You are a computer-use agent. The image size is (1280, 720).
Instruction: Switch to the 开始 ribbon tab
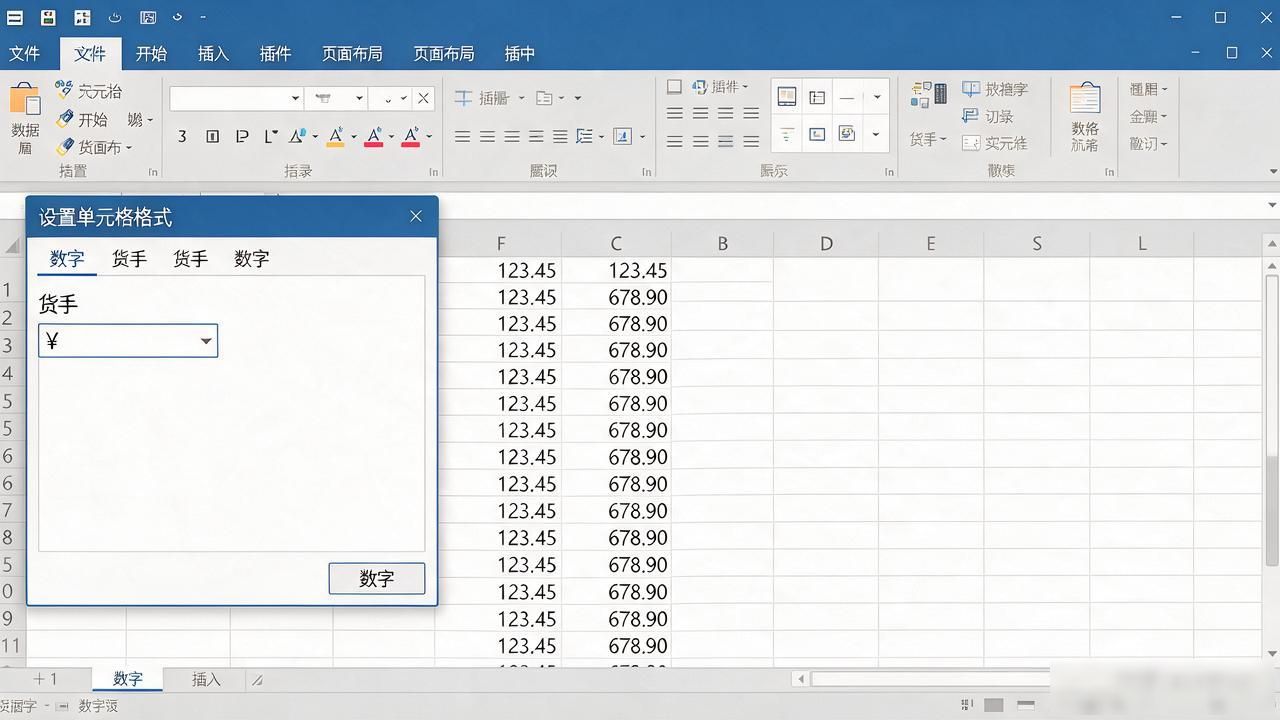(151, 54)
